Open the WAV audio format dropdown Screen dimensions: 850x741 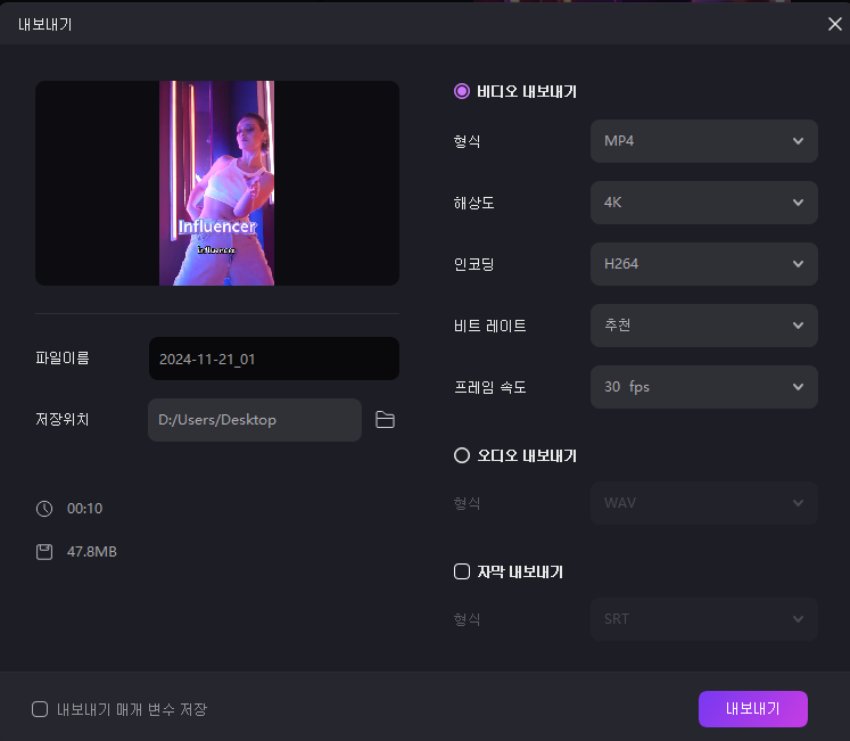tap(703, 503)
